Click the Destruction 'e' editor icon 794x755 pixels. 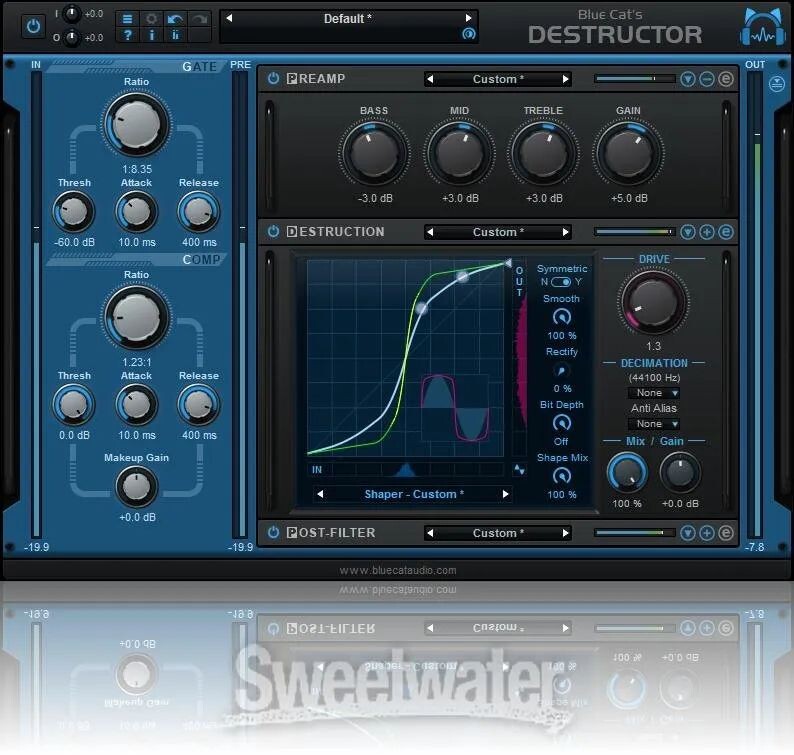726,232
